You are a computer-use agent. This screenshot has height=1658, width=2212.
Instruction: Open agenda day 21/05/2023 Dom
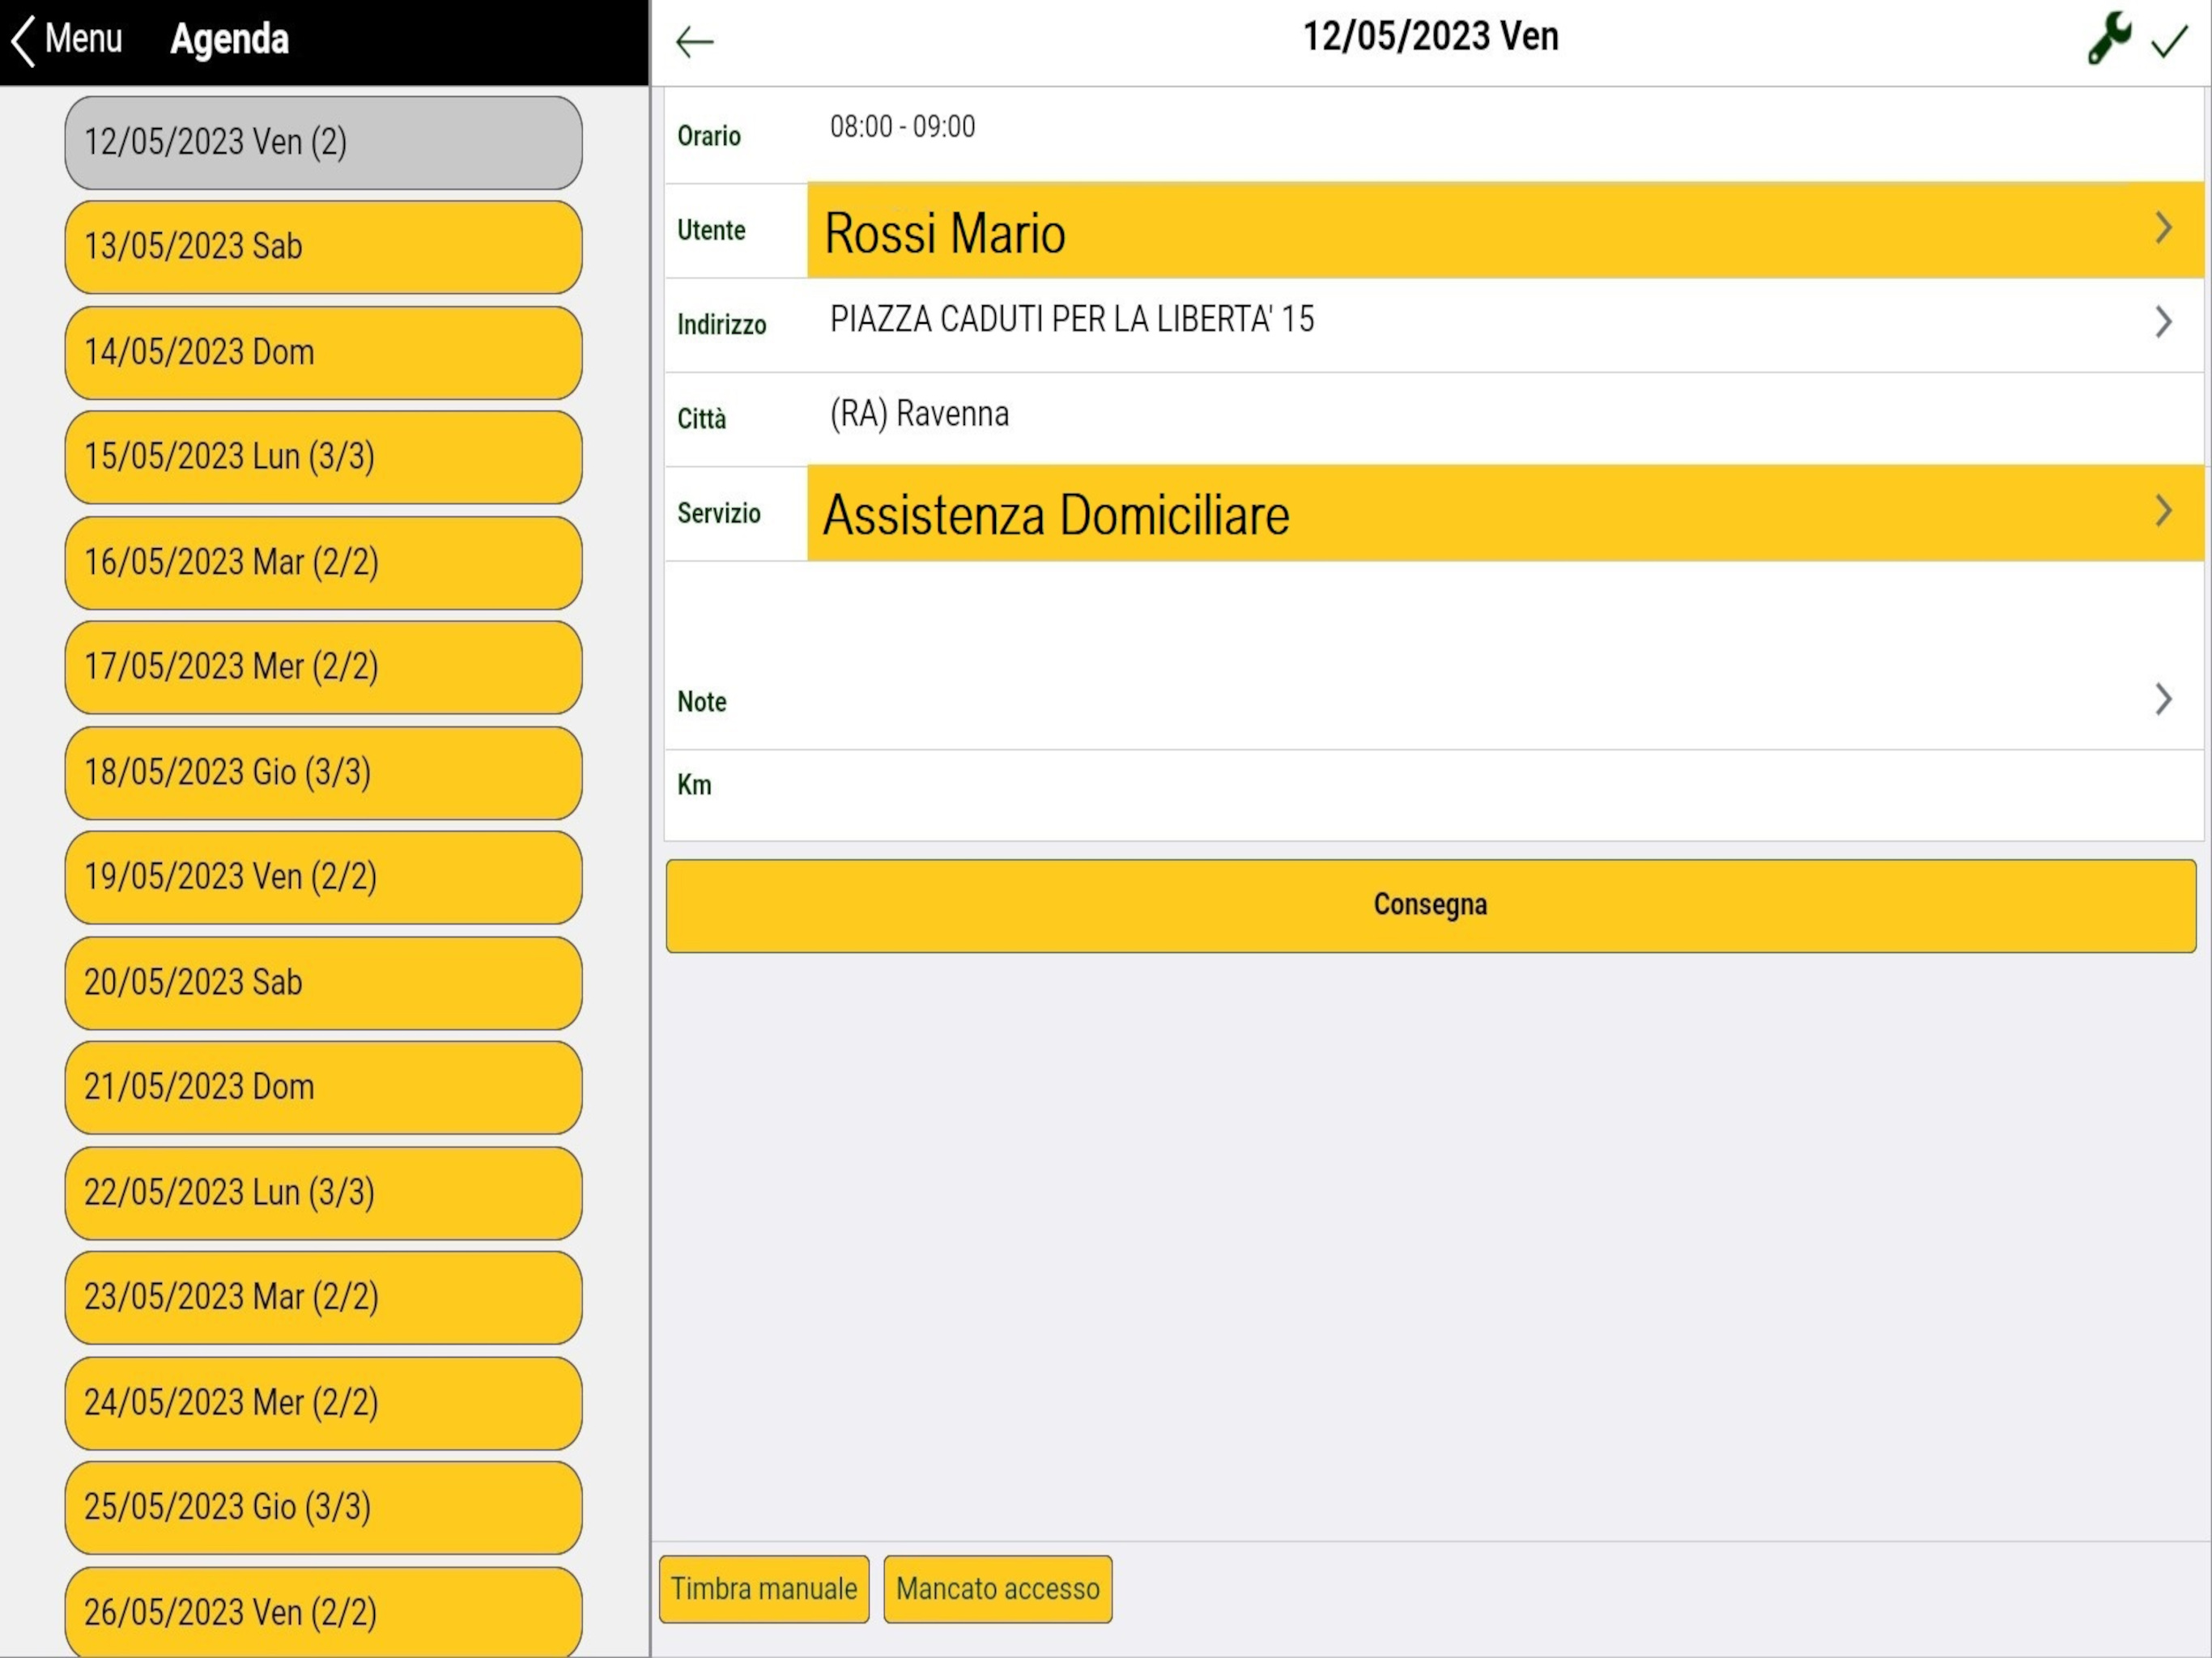point(323,1087)
